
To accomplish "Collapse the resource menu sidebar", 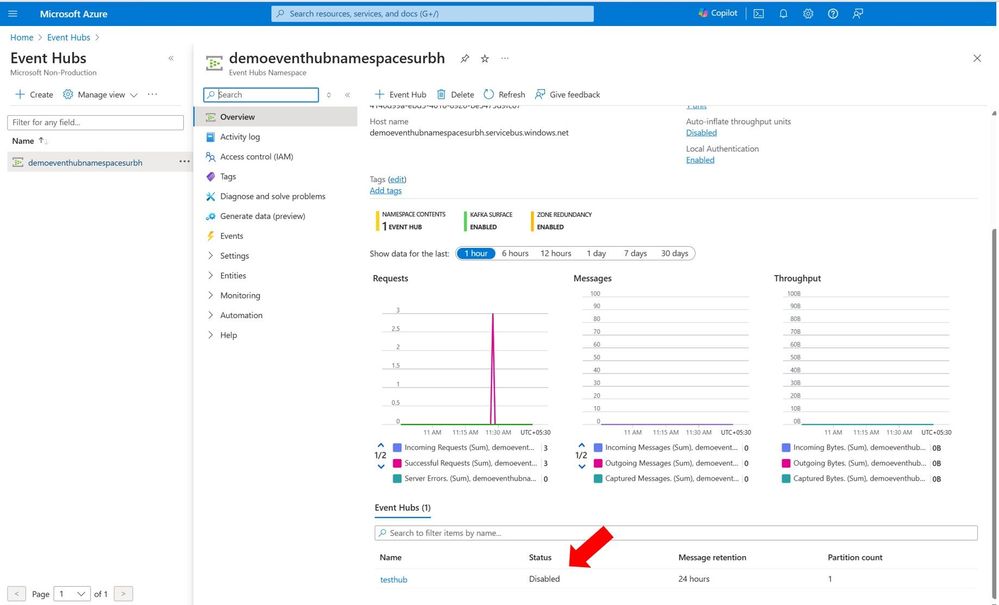I will (347, 95).
